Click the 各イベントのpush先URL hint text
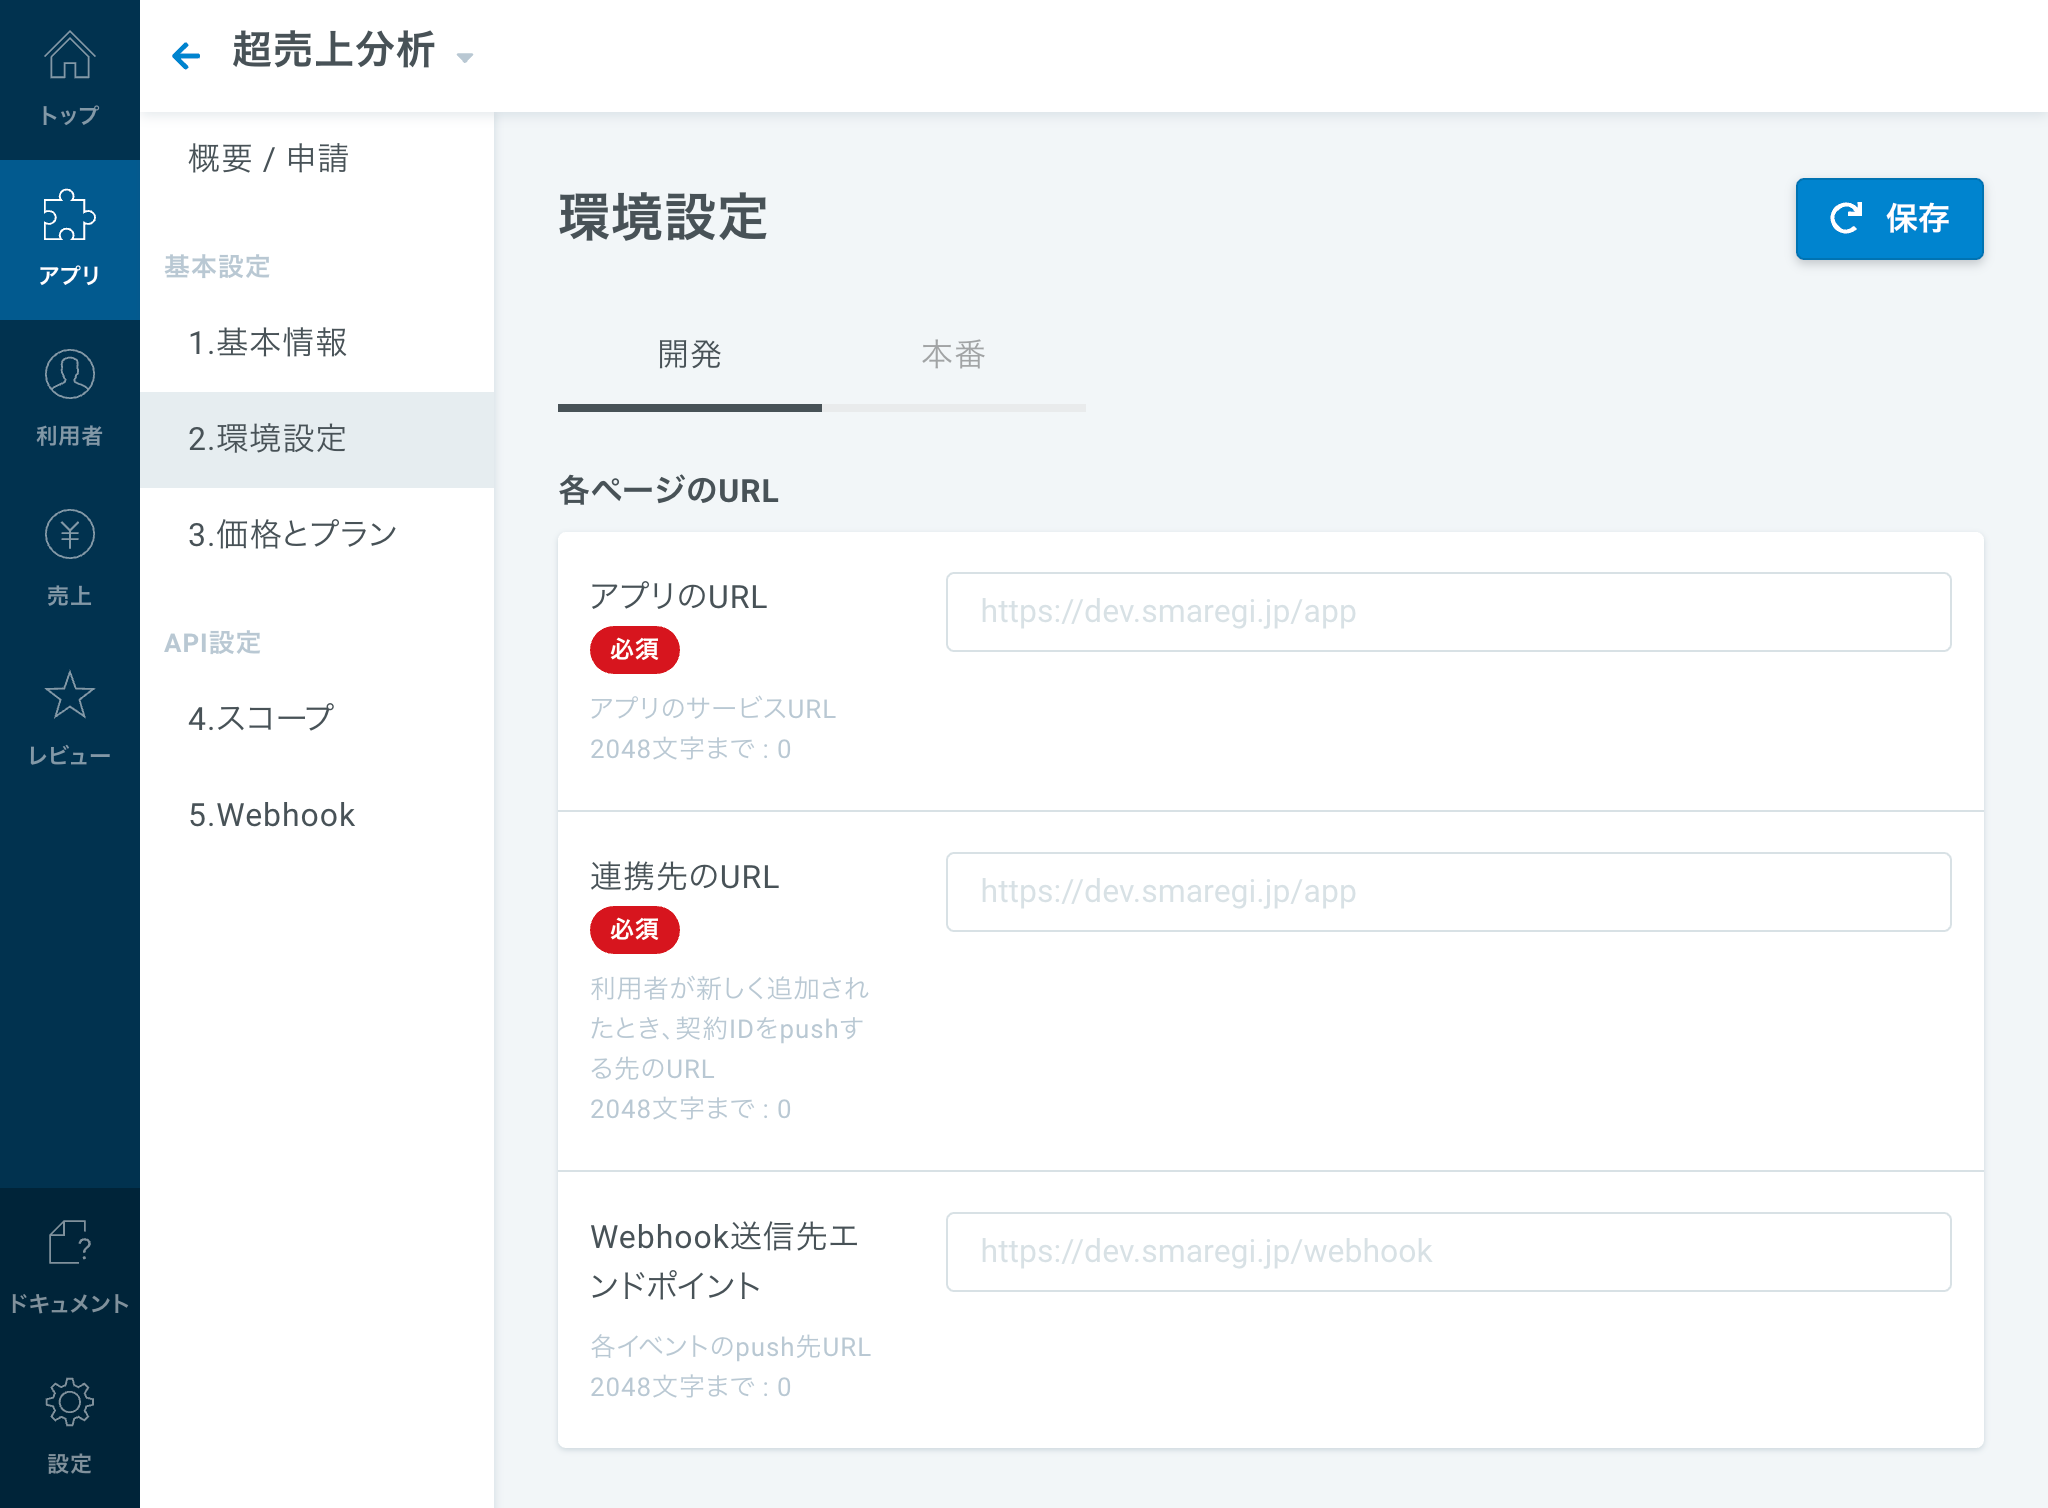The width and height of the screenshot is (2048, 1508). [x=730, y=1347]
